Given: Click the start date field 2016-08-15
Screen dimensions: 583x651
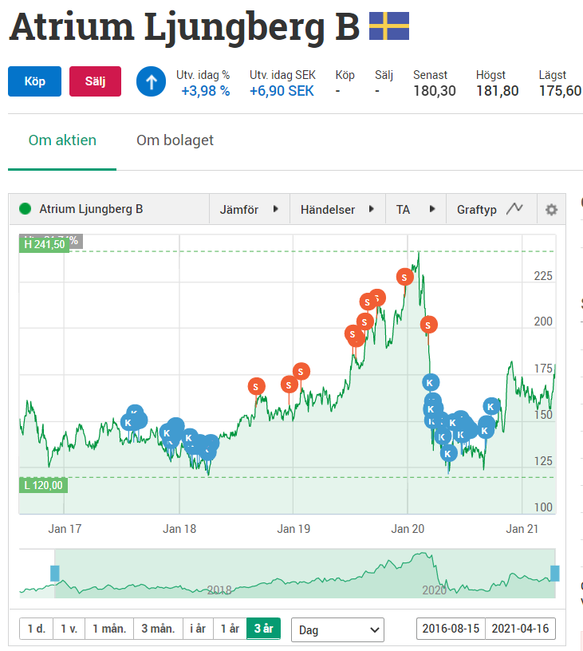Looking at the screenshot, I should [451, 629].
